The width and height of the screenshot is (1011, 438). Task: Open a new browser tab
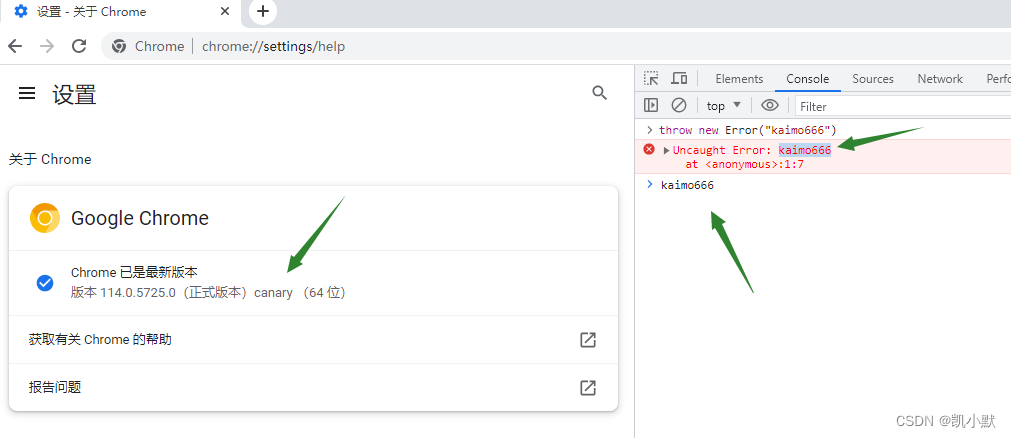point(262,12)
